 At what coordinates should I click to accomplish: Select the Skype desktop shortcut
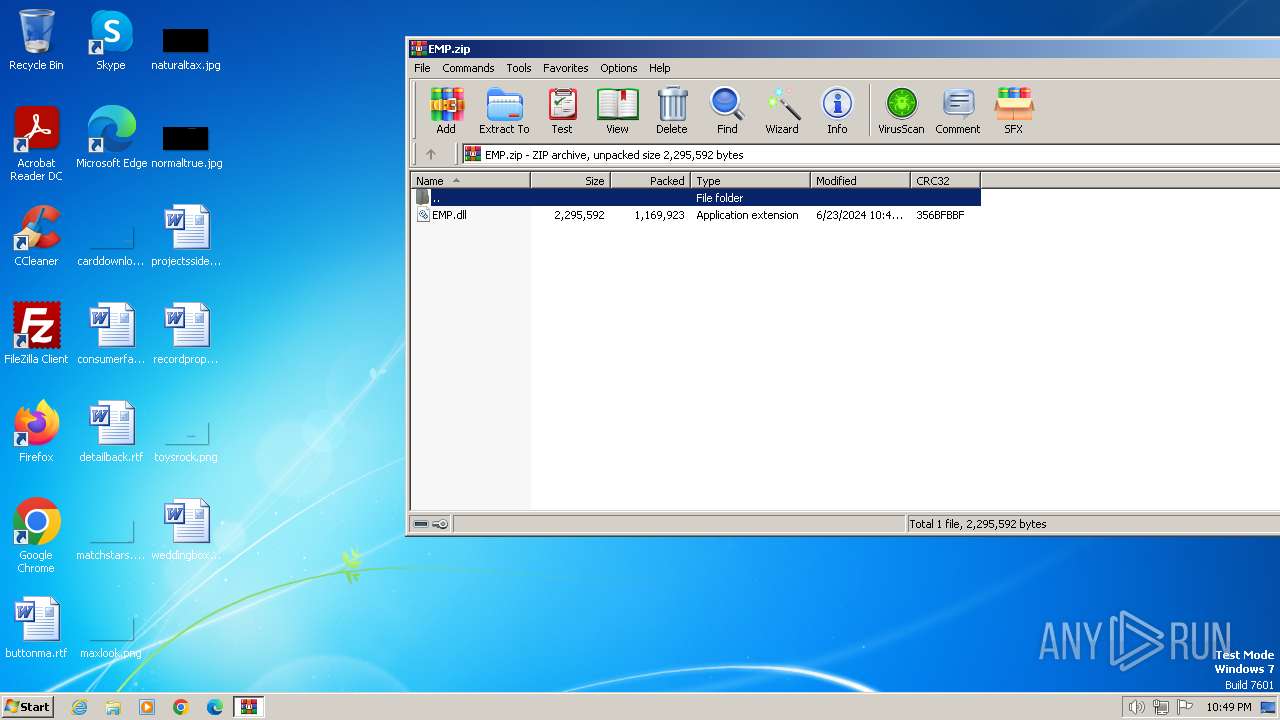coord(110,40)
